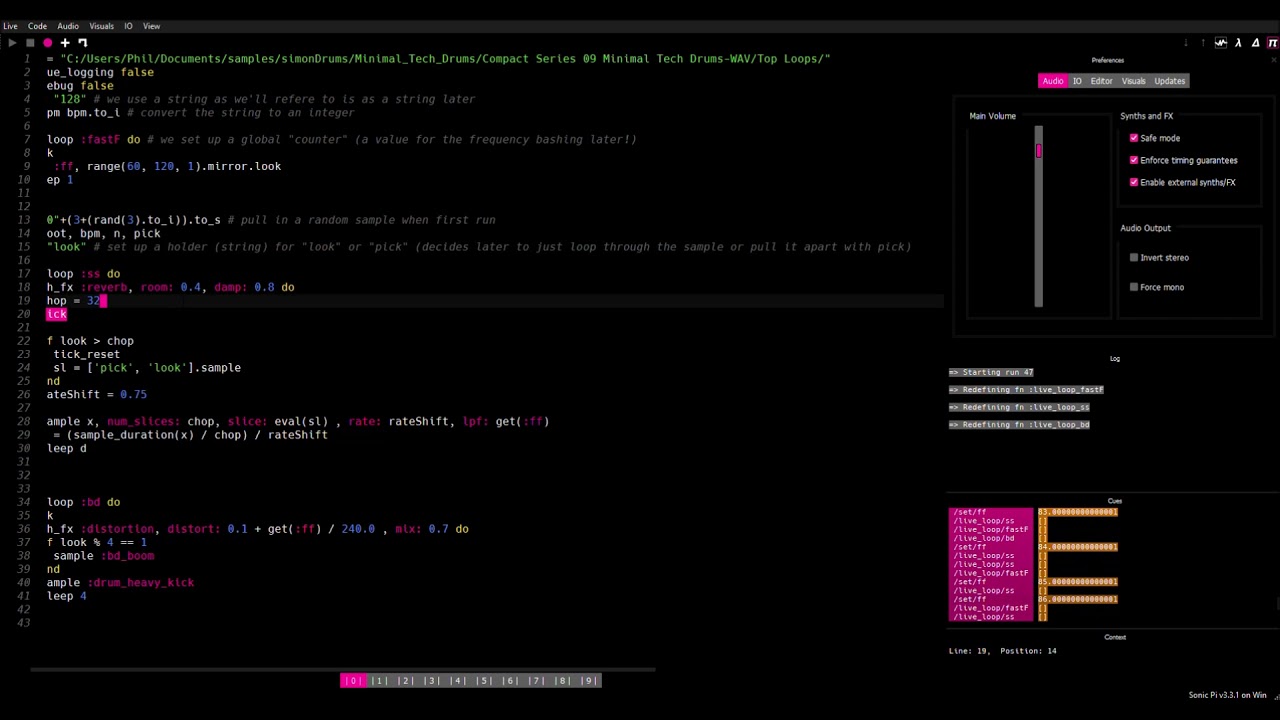The height and width of the screenshot is (720, 1280).
Task: Click the Context panel title
Action: pyautogui.click(x=1114, y=637)
